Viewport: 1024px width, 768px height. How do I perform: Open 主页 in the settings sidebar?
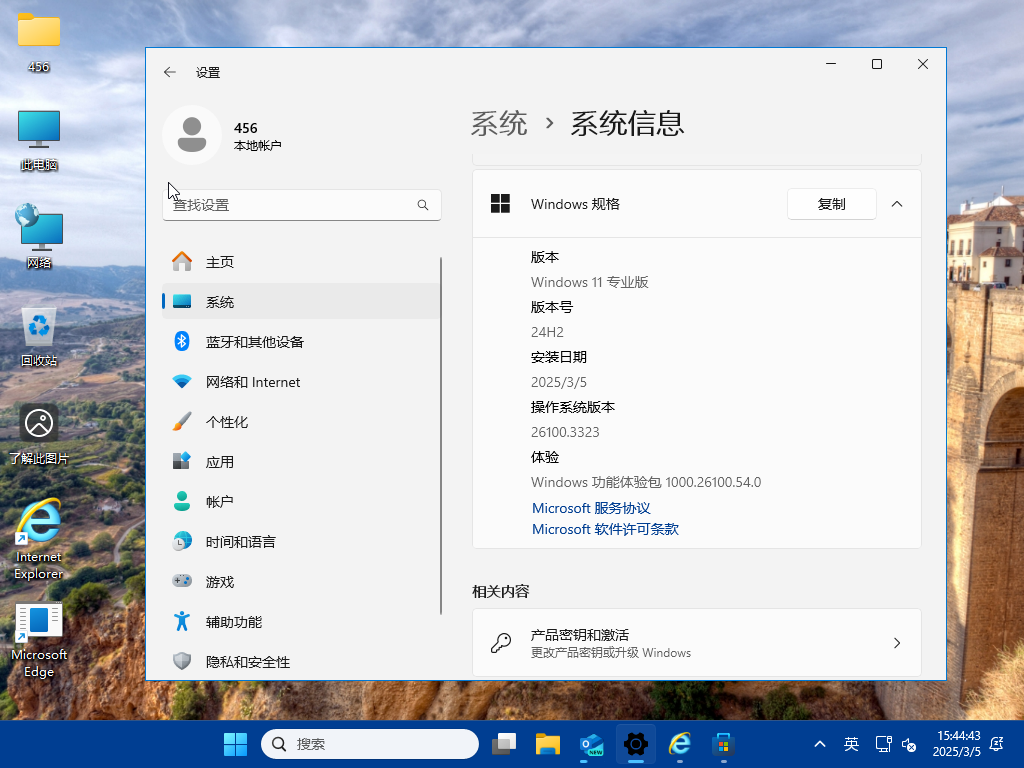tap(302, 262)
